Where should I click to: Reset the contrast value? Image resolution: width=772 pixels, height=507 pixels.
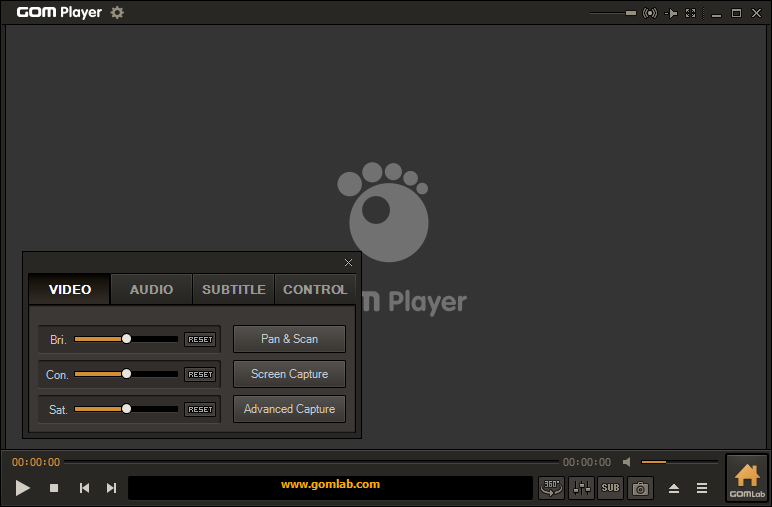[200, 374]
